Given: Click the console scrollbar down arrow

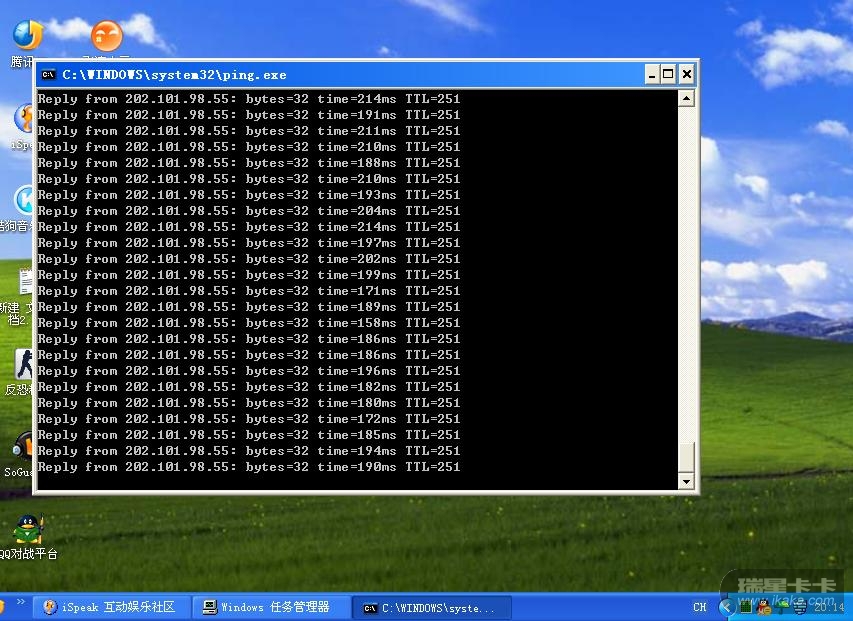Looking at the screenshot, I should [686, 481].
